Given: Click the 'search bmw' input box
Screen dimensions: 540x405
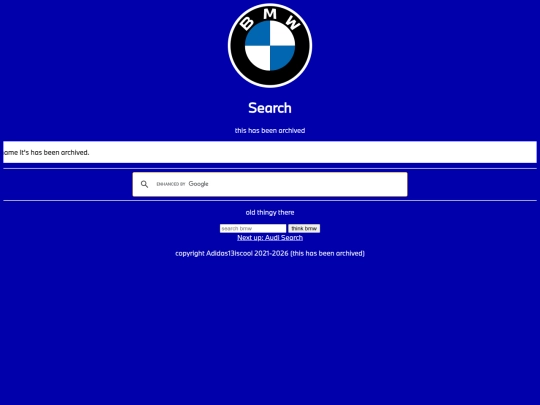Looking at the screenshot, I should 253,228.
